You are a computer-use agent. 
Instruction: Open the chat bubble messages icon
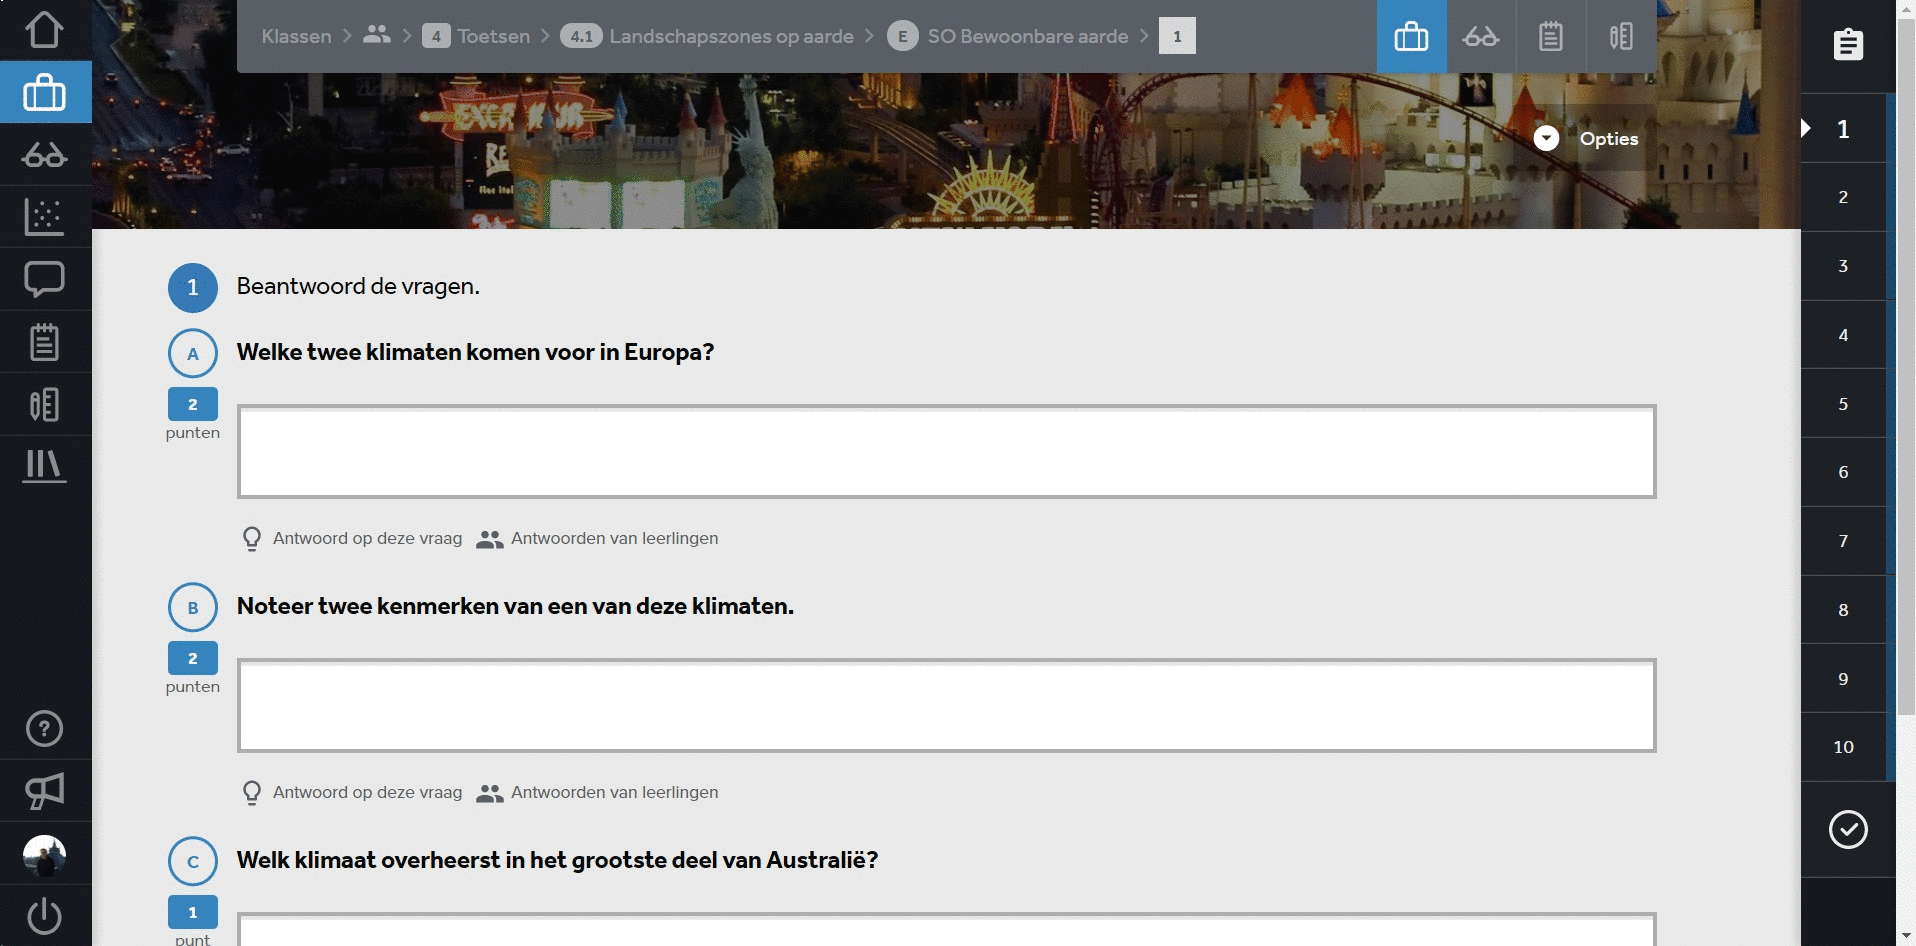click(x=45, y=279)
